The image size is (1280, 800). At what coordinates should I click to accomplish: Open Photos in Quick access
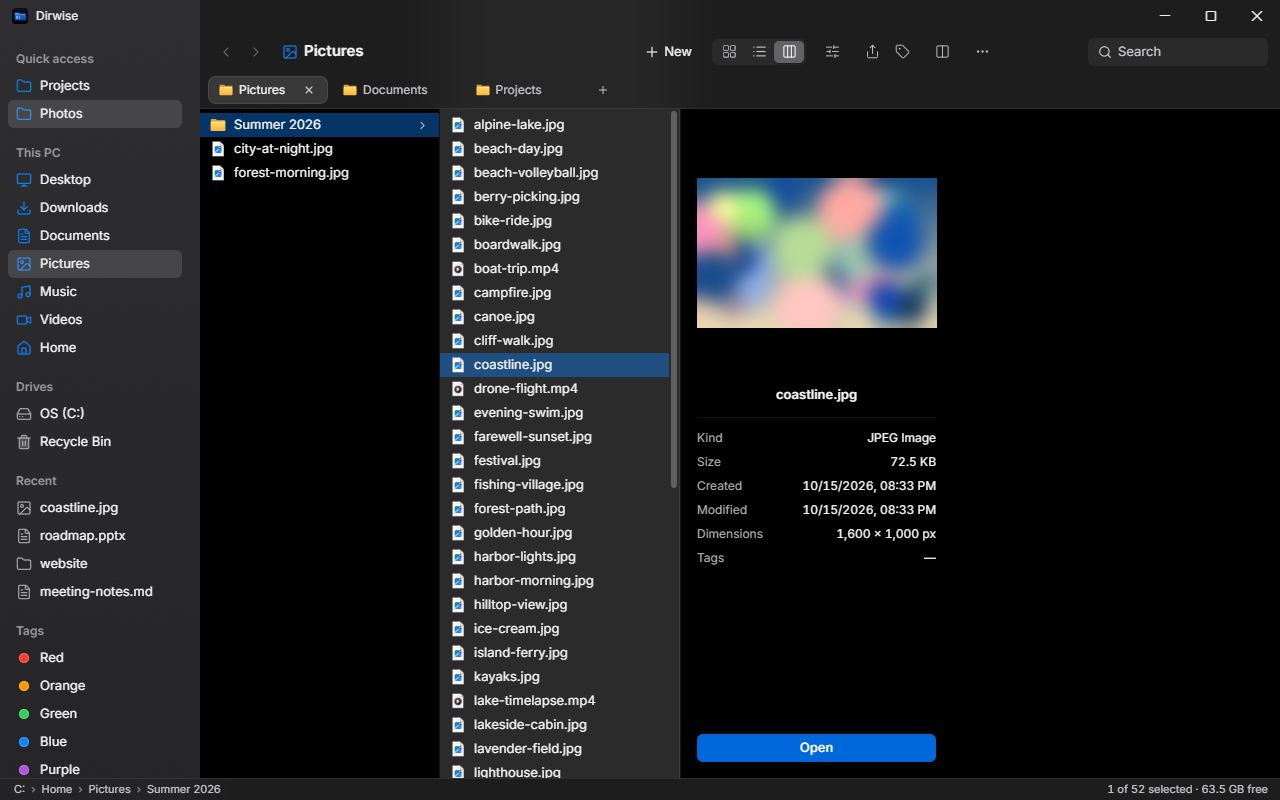pyautogui.click(x=95, y=114)
